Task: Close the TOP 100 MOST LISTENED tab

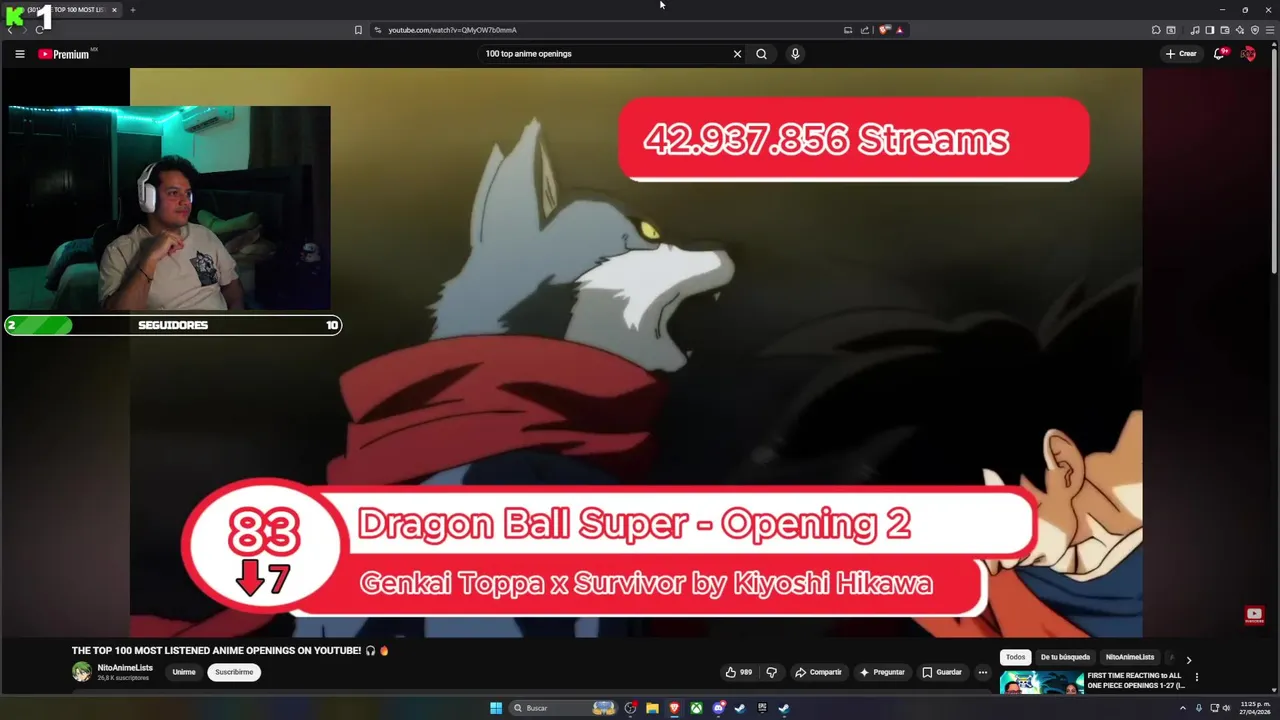Action: pyautogui.click(x=114, y=10)
